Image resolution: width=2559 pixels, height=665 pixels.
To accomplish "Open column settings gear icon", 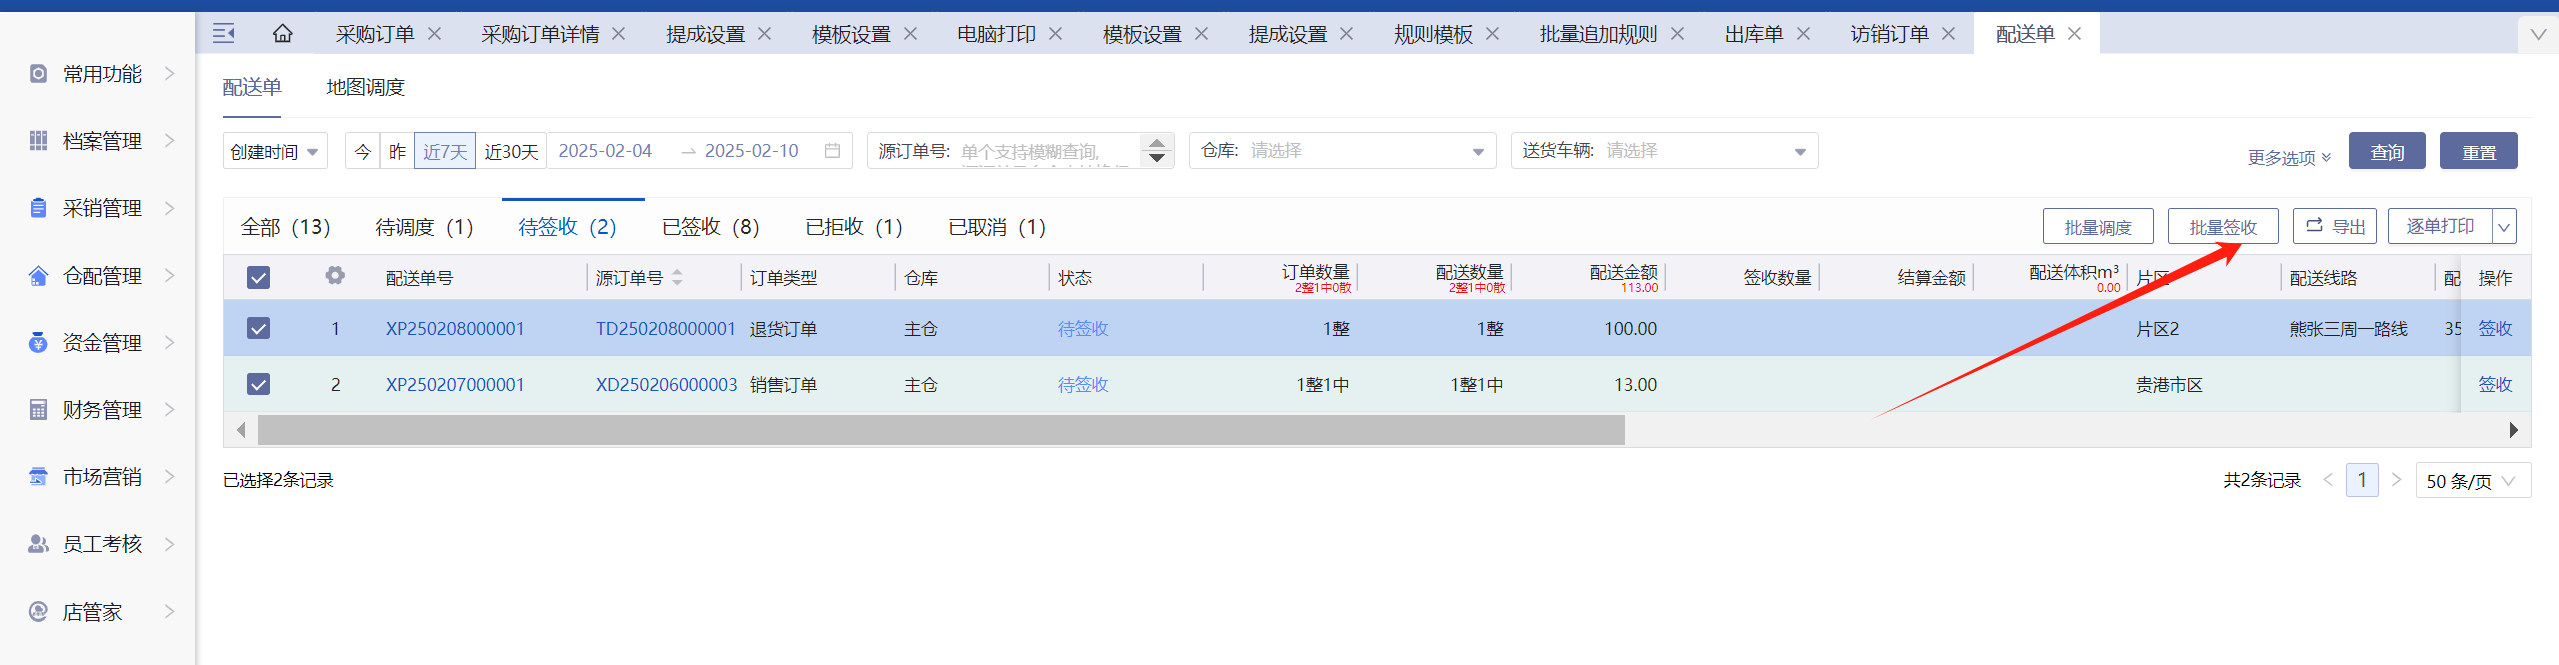I will (x=335, y=276).
